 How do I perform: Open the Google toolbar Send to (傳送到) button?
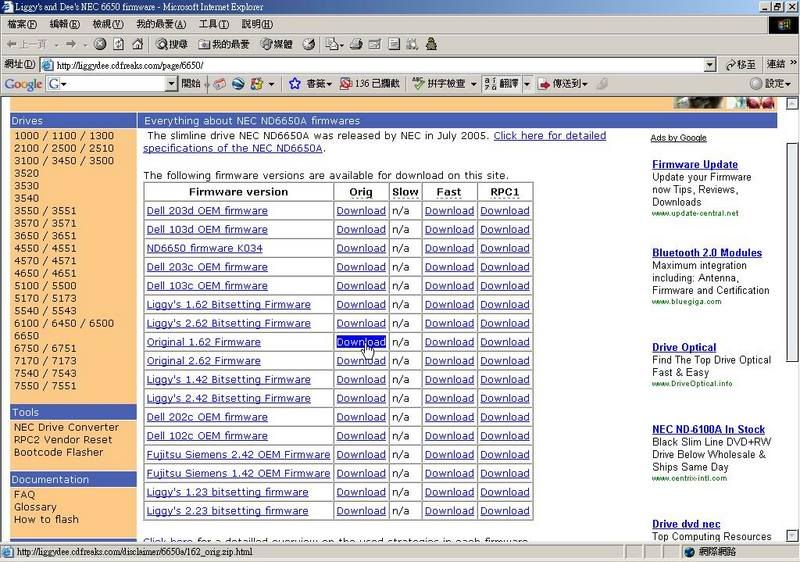563,84
